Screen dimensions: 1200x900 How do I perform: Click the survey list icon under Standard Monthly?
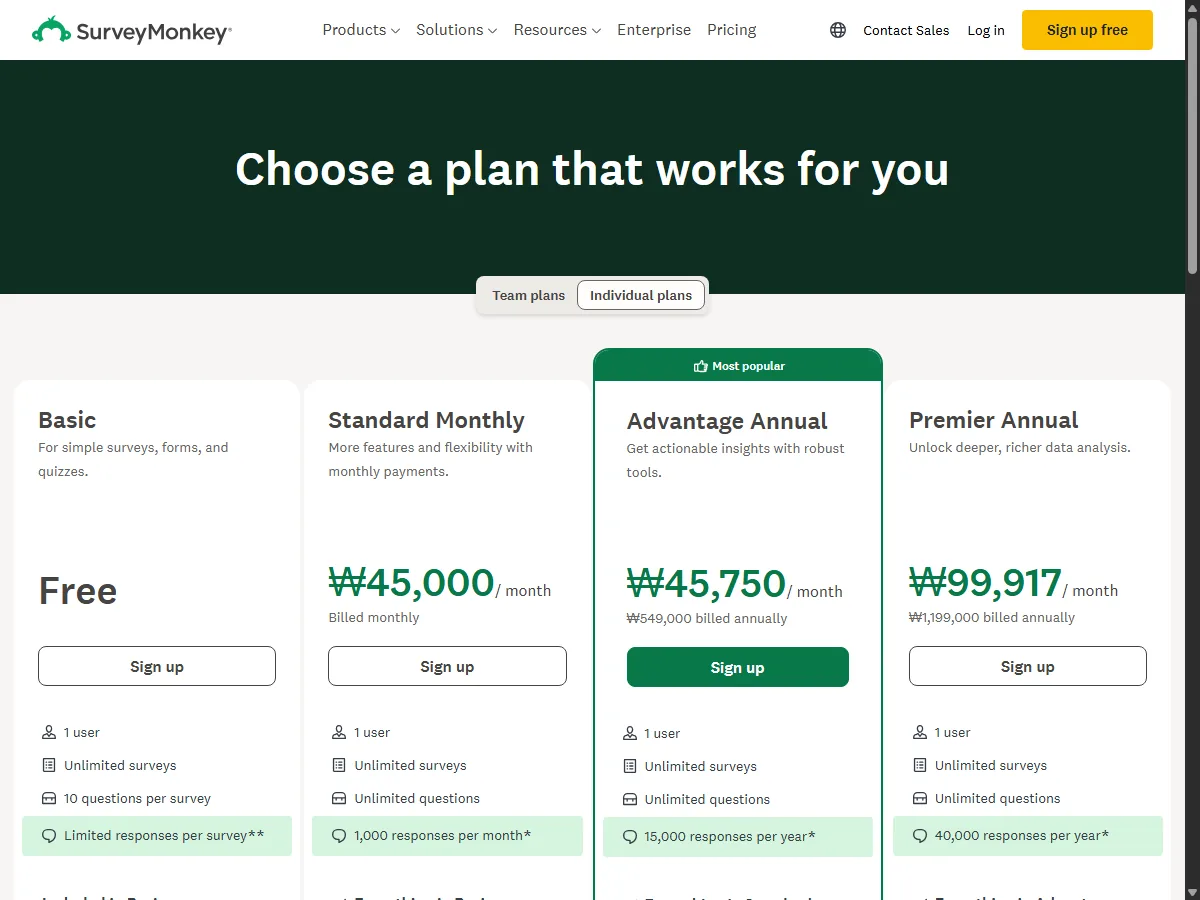(339, 765)
